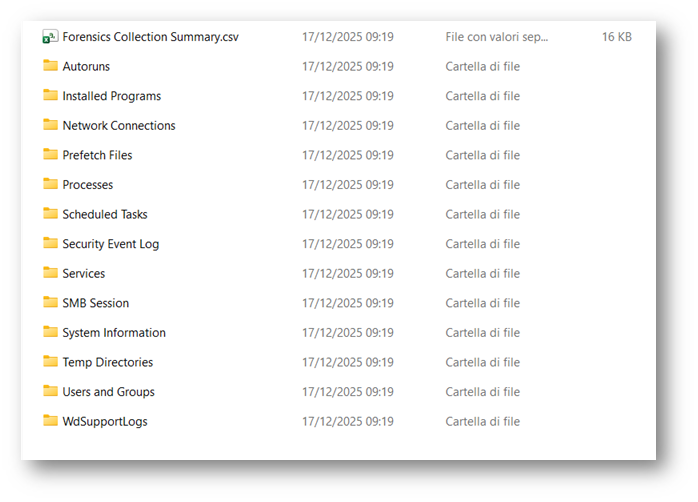
Task: Select the Network Connections folder name
Action: pos(119,126)
